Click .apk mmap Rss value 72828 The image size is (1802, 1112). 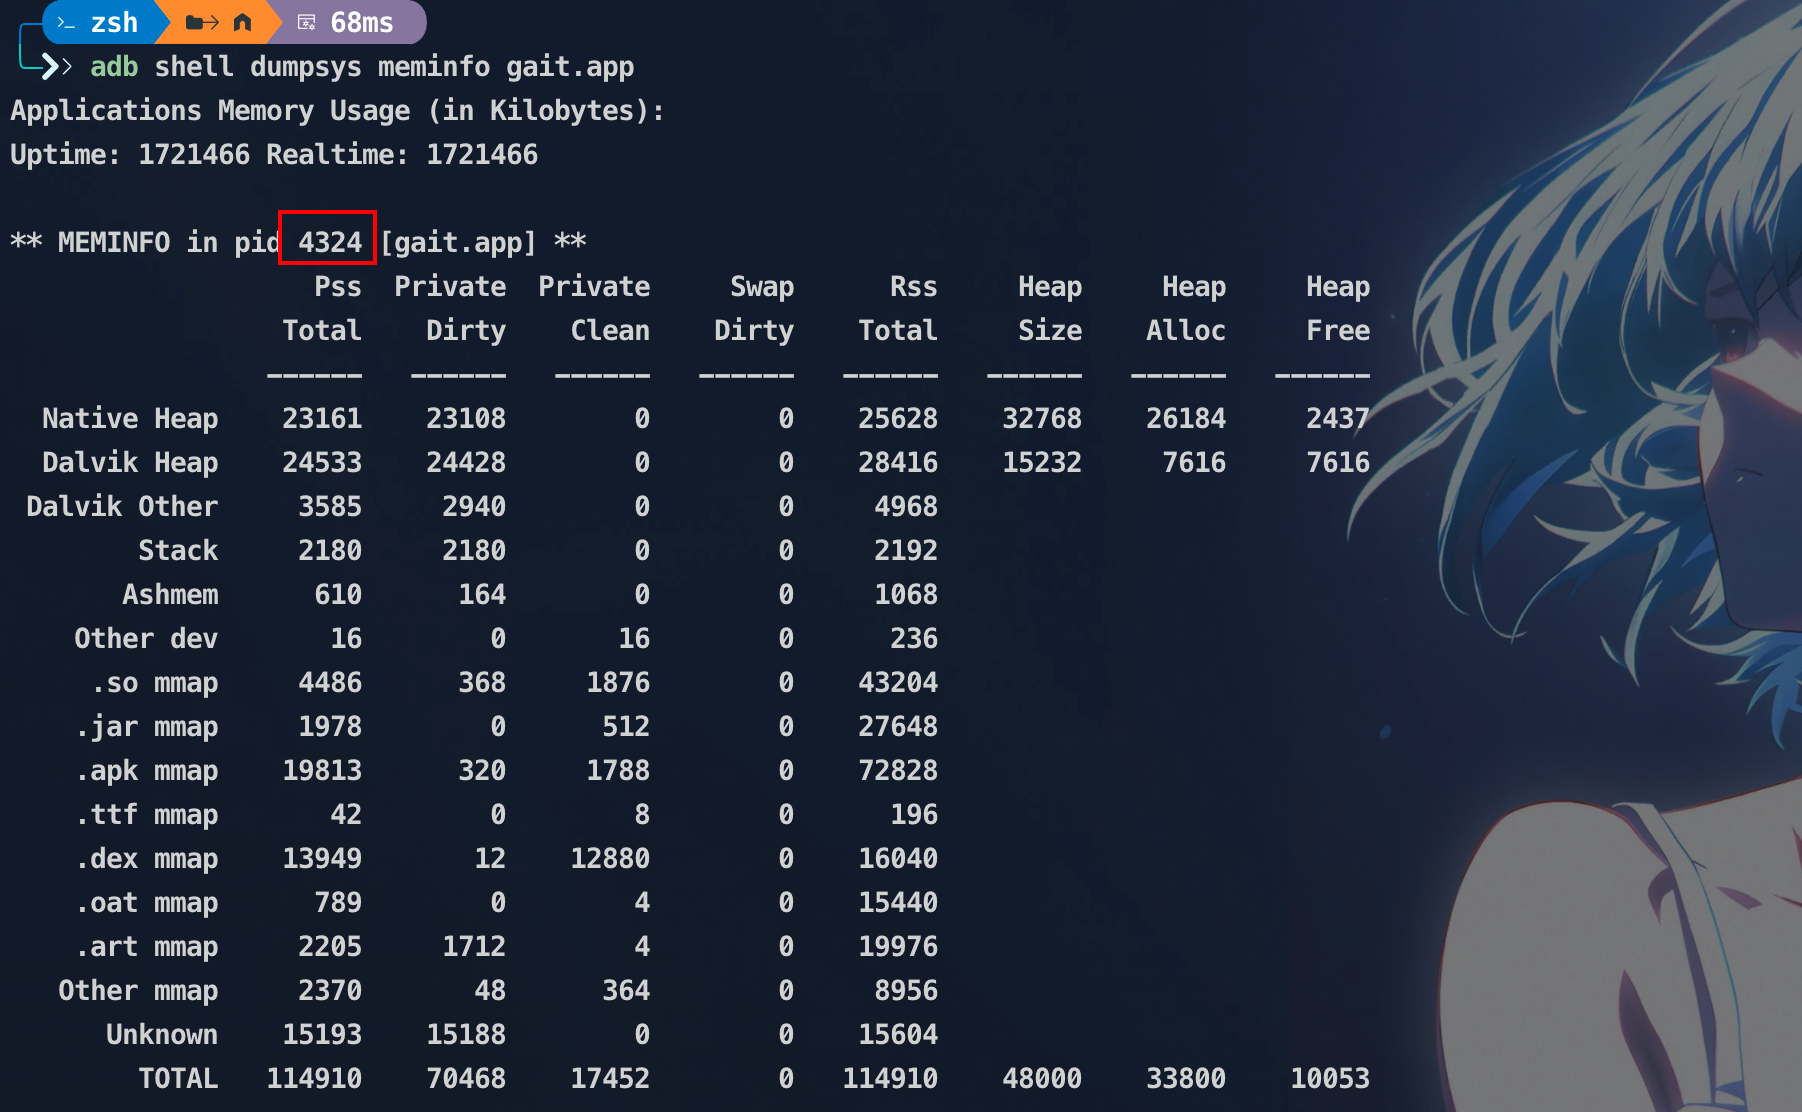[898, 770]
